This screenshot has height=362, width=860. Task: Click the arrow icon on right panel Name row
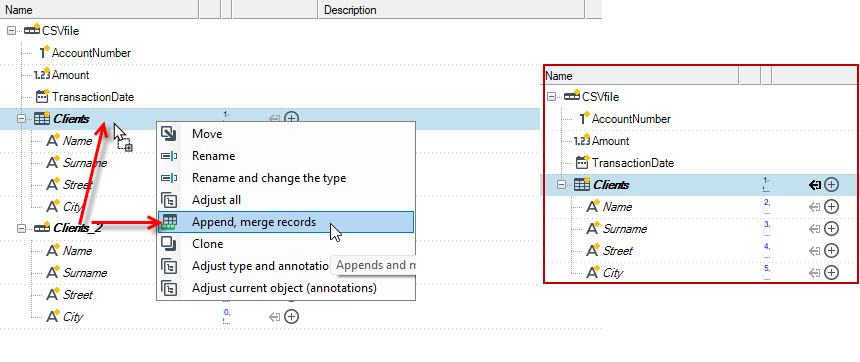[815, 207]
